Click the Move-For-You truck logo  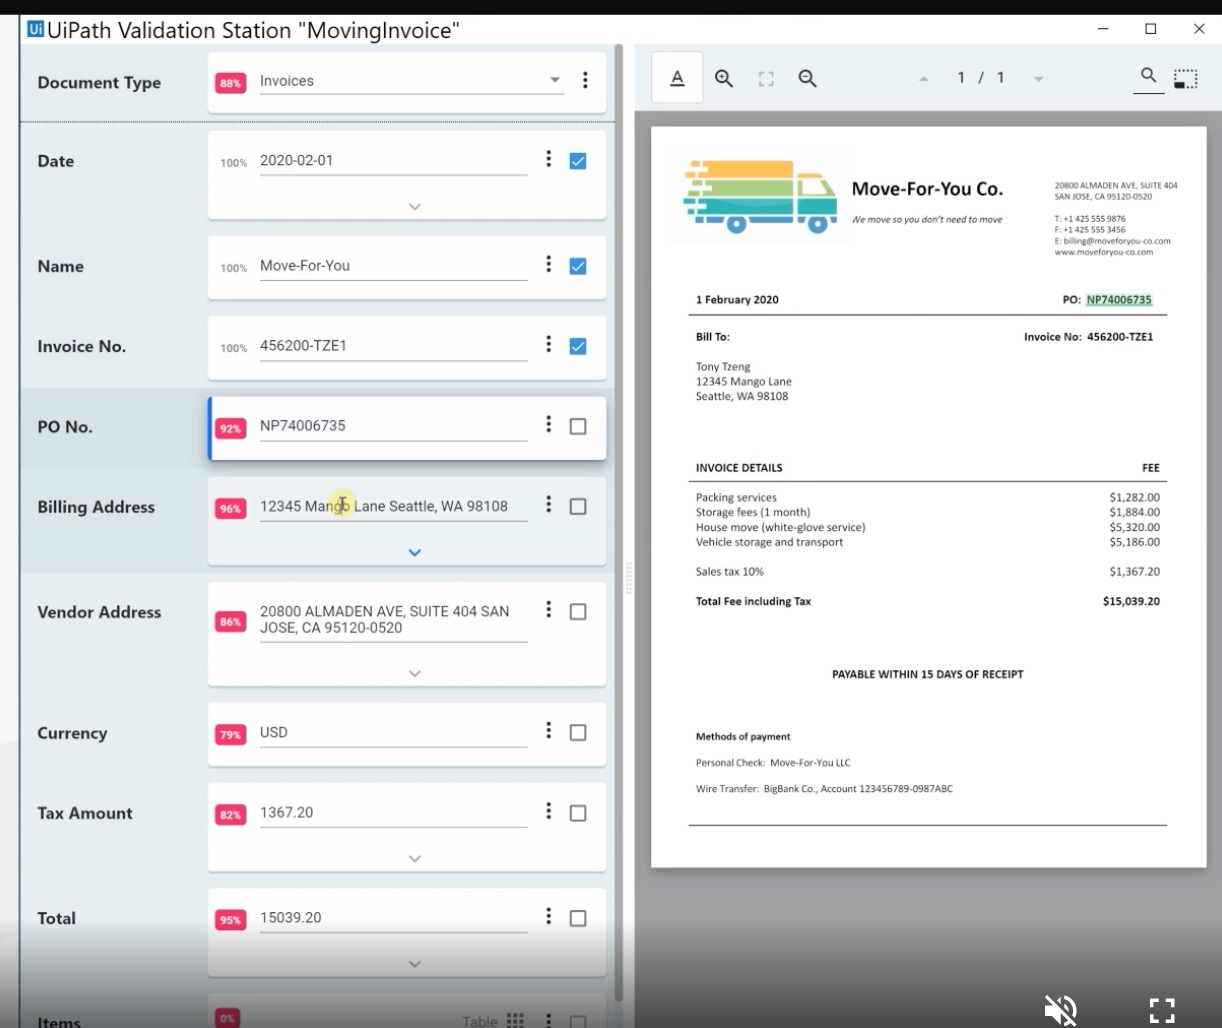(x=760, y=195)
